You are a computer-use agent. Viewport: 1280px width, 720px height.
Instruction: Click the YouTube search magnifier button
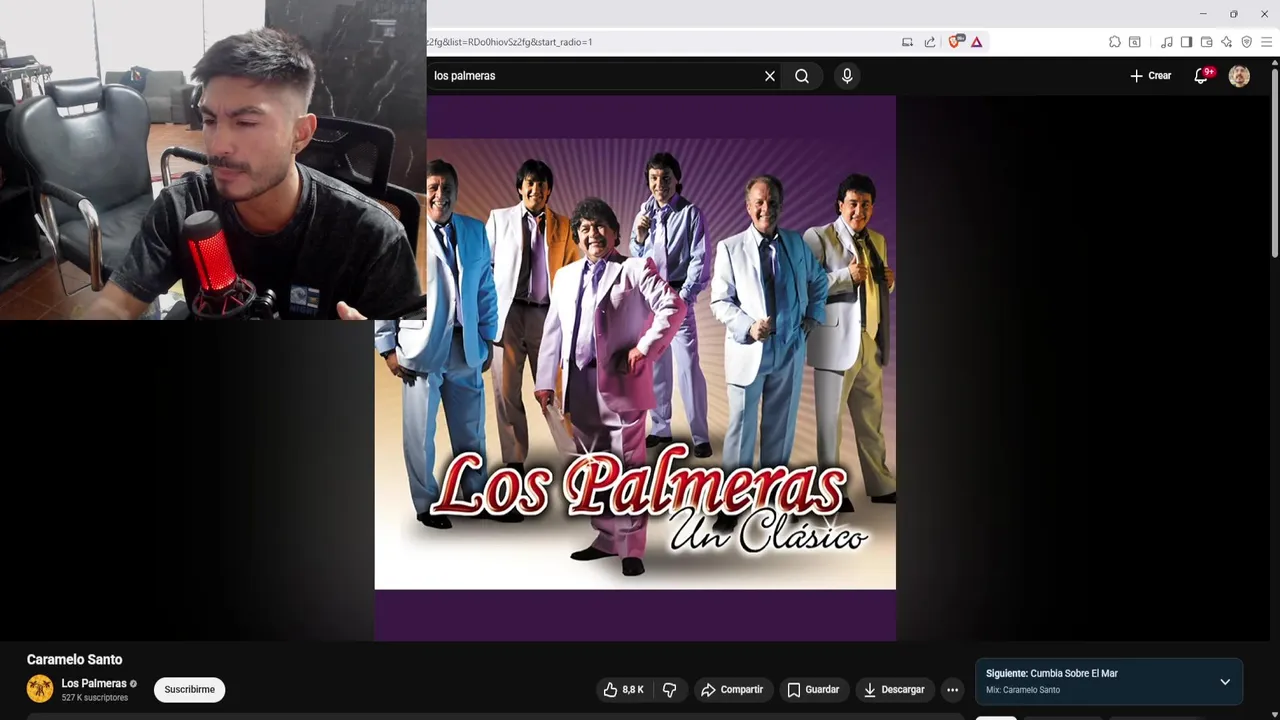tap(802, 76)
